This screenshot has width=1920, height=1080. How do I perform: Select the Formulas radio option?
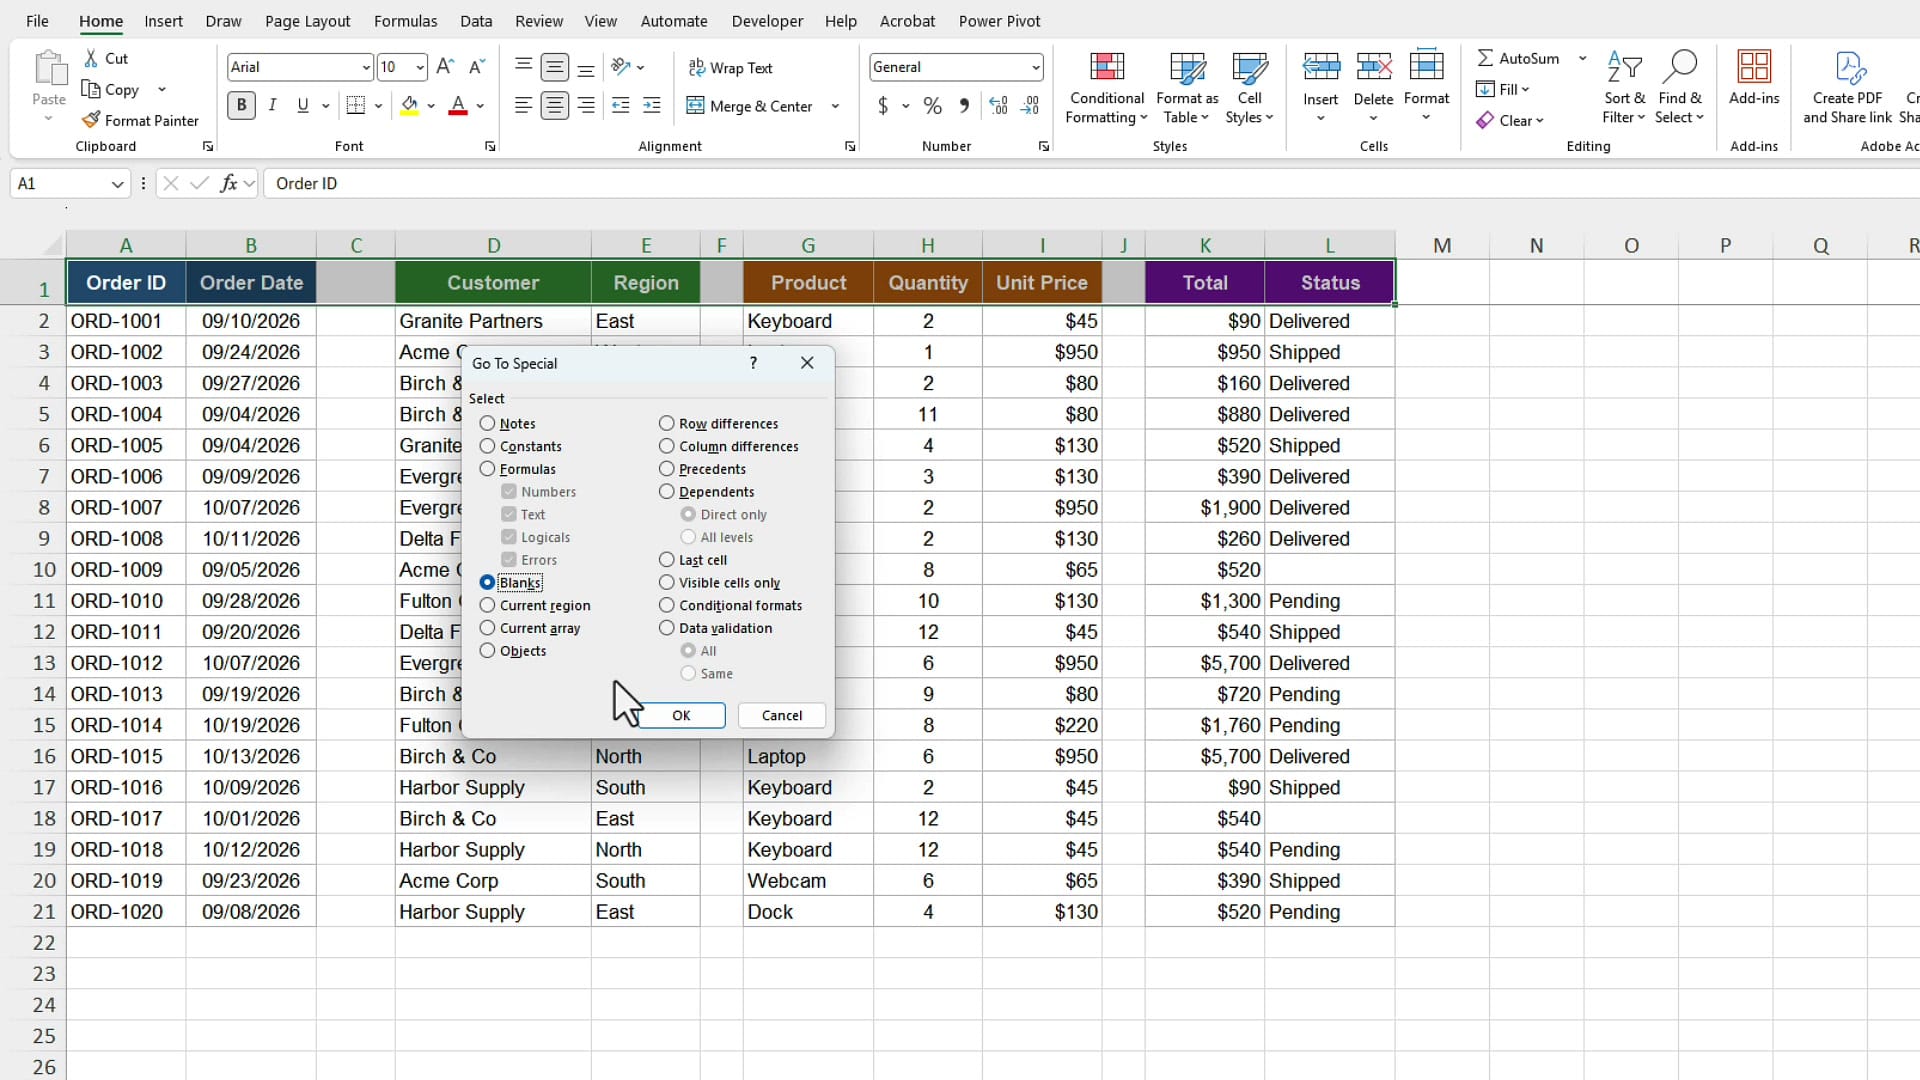pos(487,469)
